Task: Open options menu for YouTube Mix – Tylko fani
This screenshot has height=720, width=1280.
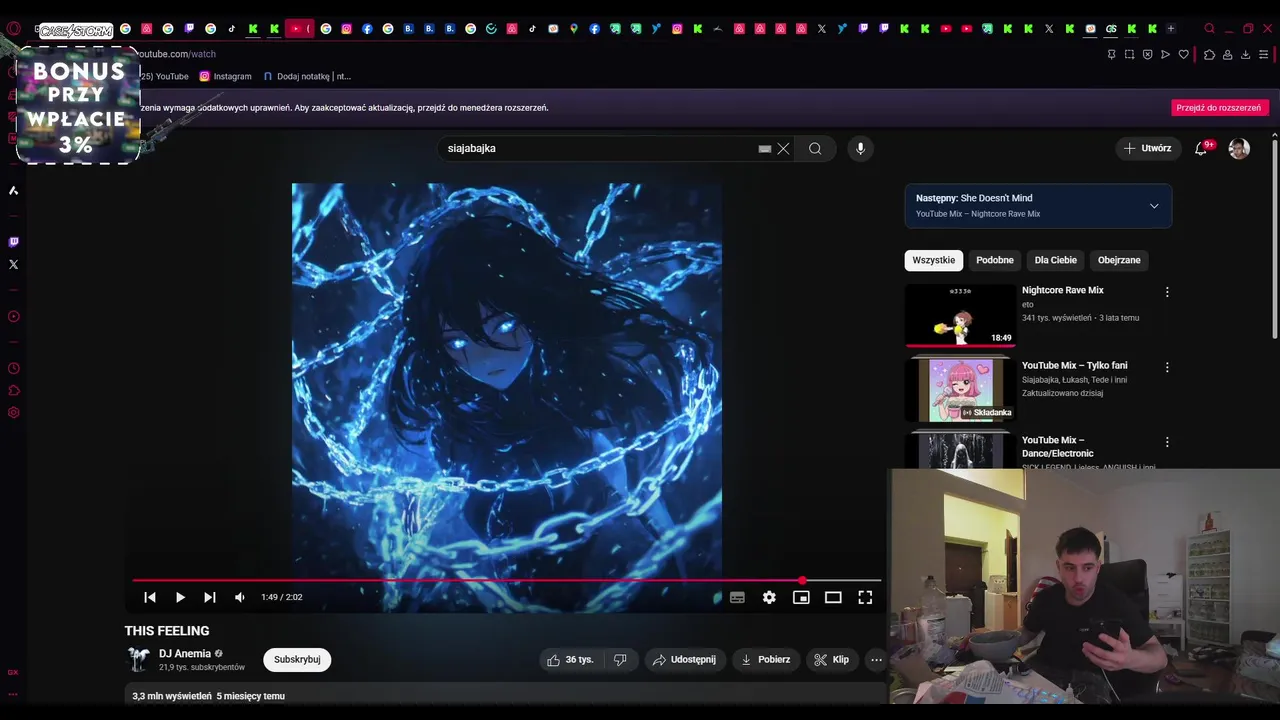Action: pos(1167,367)
